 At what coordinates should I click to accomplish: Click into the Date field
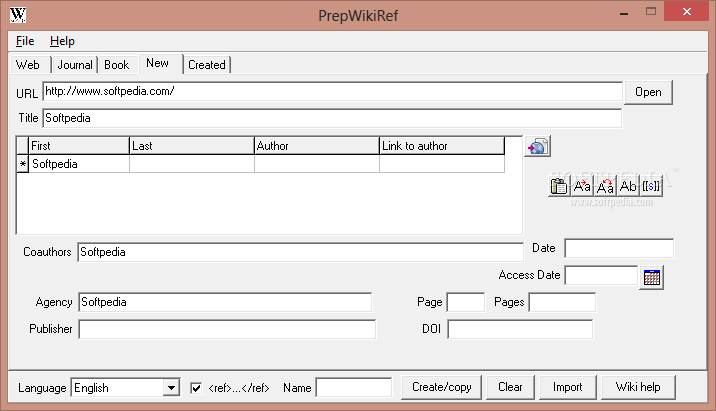click(x=619, y=248)
